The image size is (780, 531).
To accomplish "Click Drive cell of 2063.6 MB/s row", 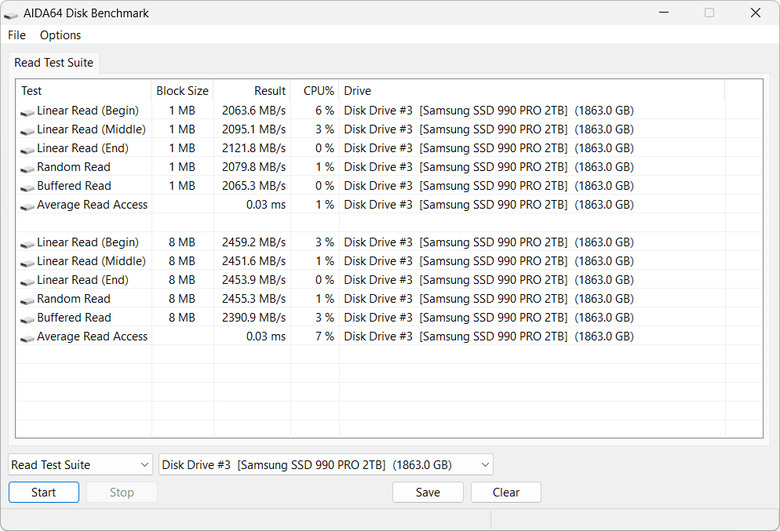I will tap(488, 110).
